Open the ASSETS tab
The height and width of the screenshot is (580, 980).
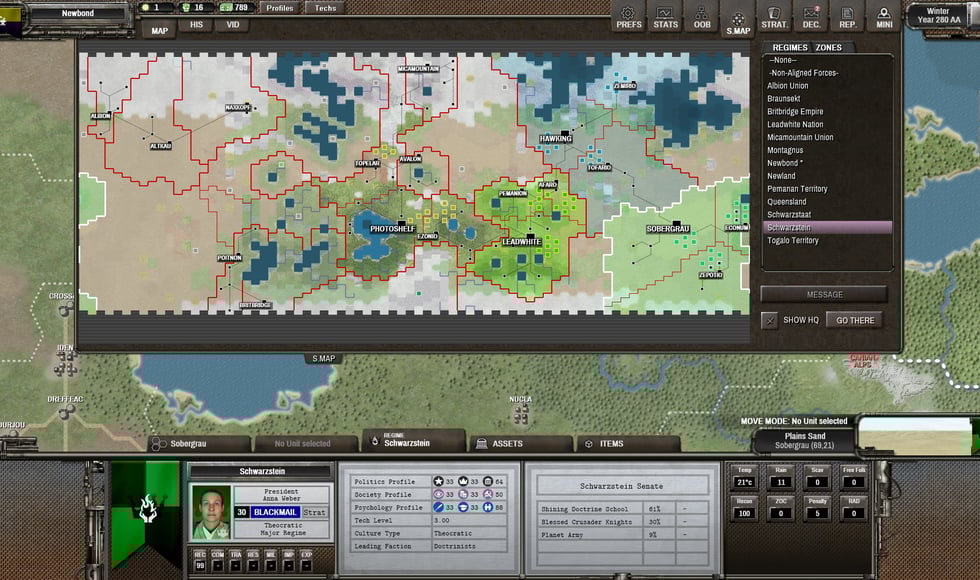[521, 444]
